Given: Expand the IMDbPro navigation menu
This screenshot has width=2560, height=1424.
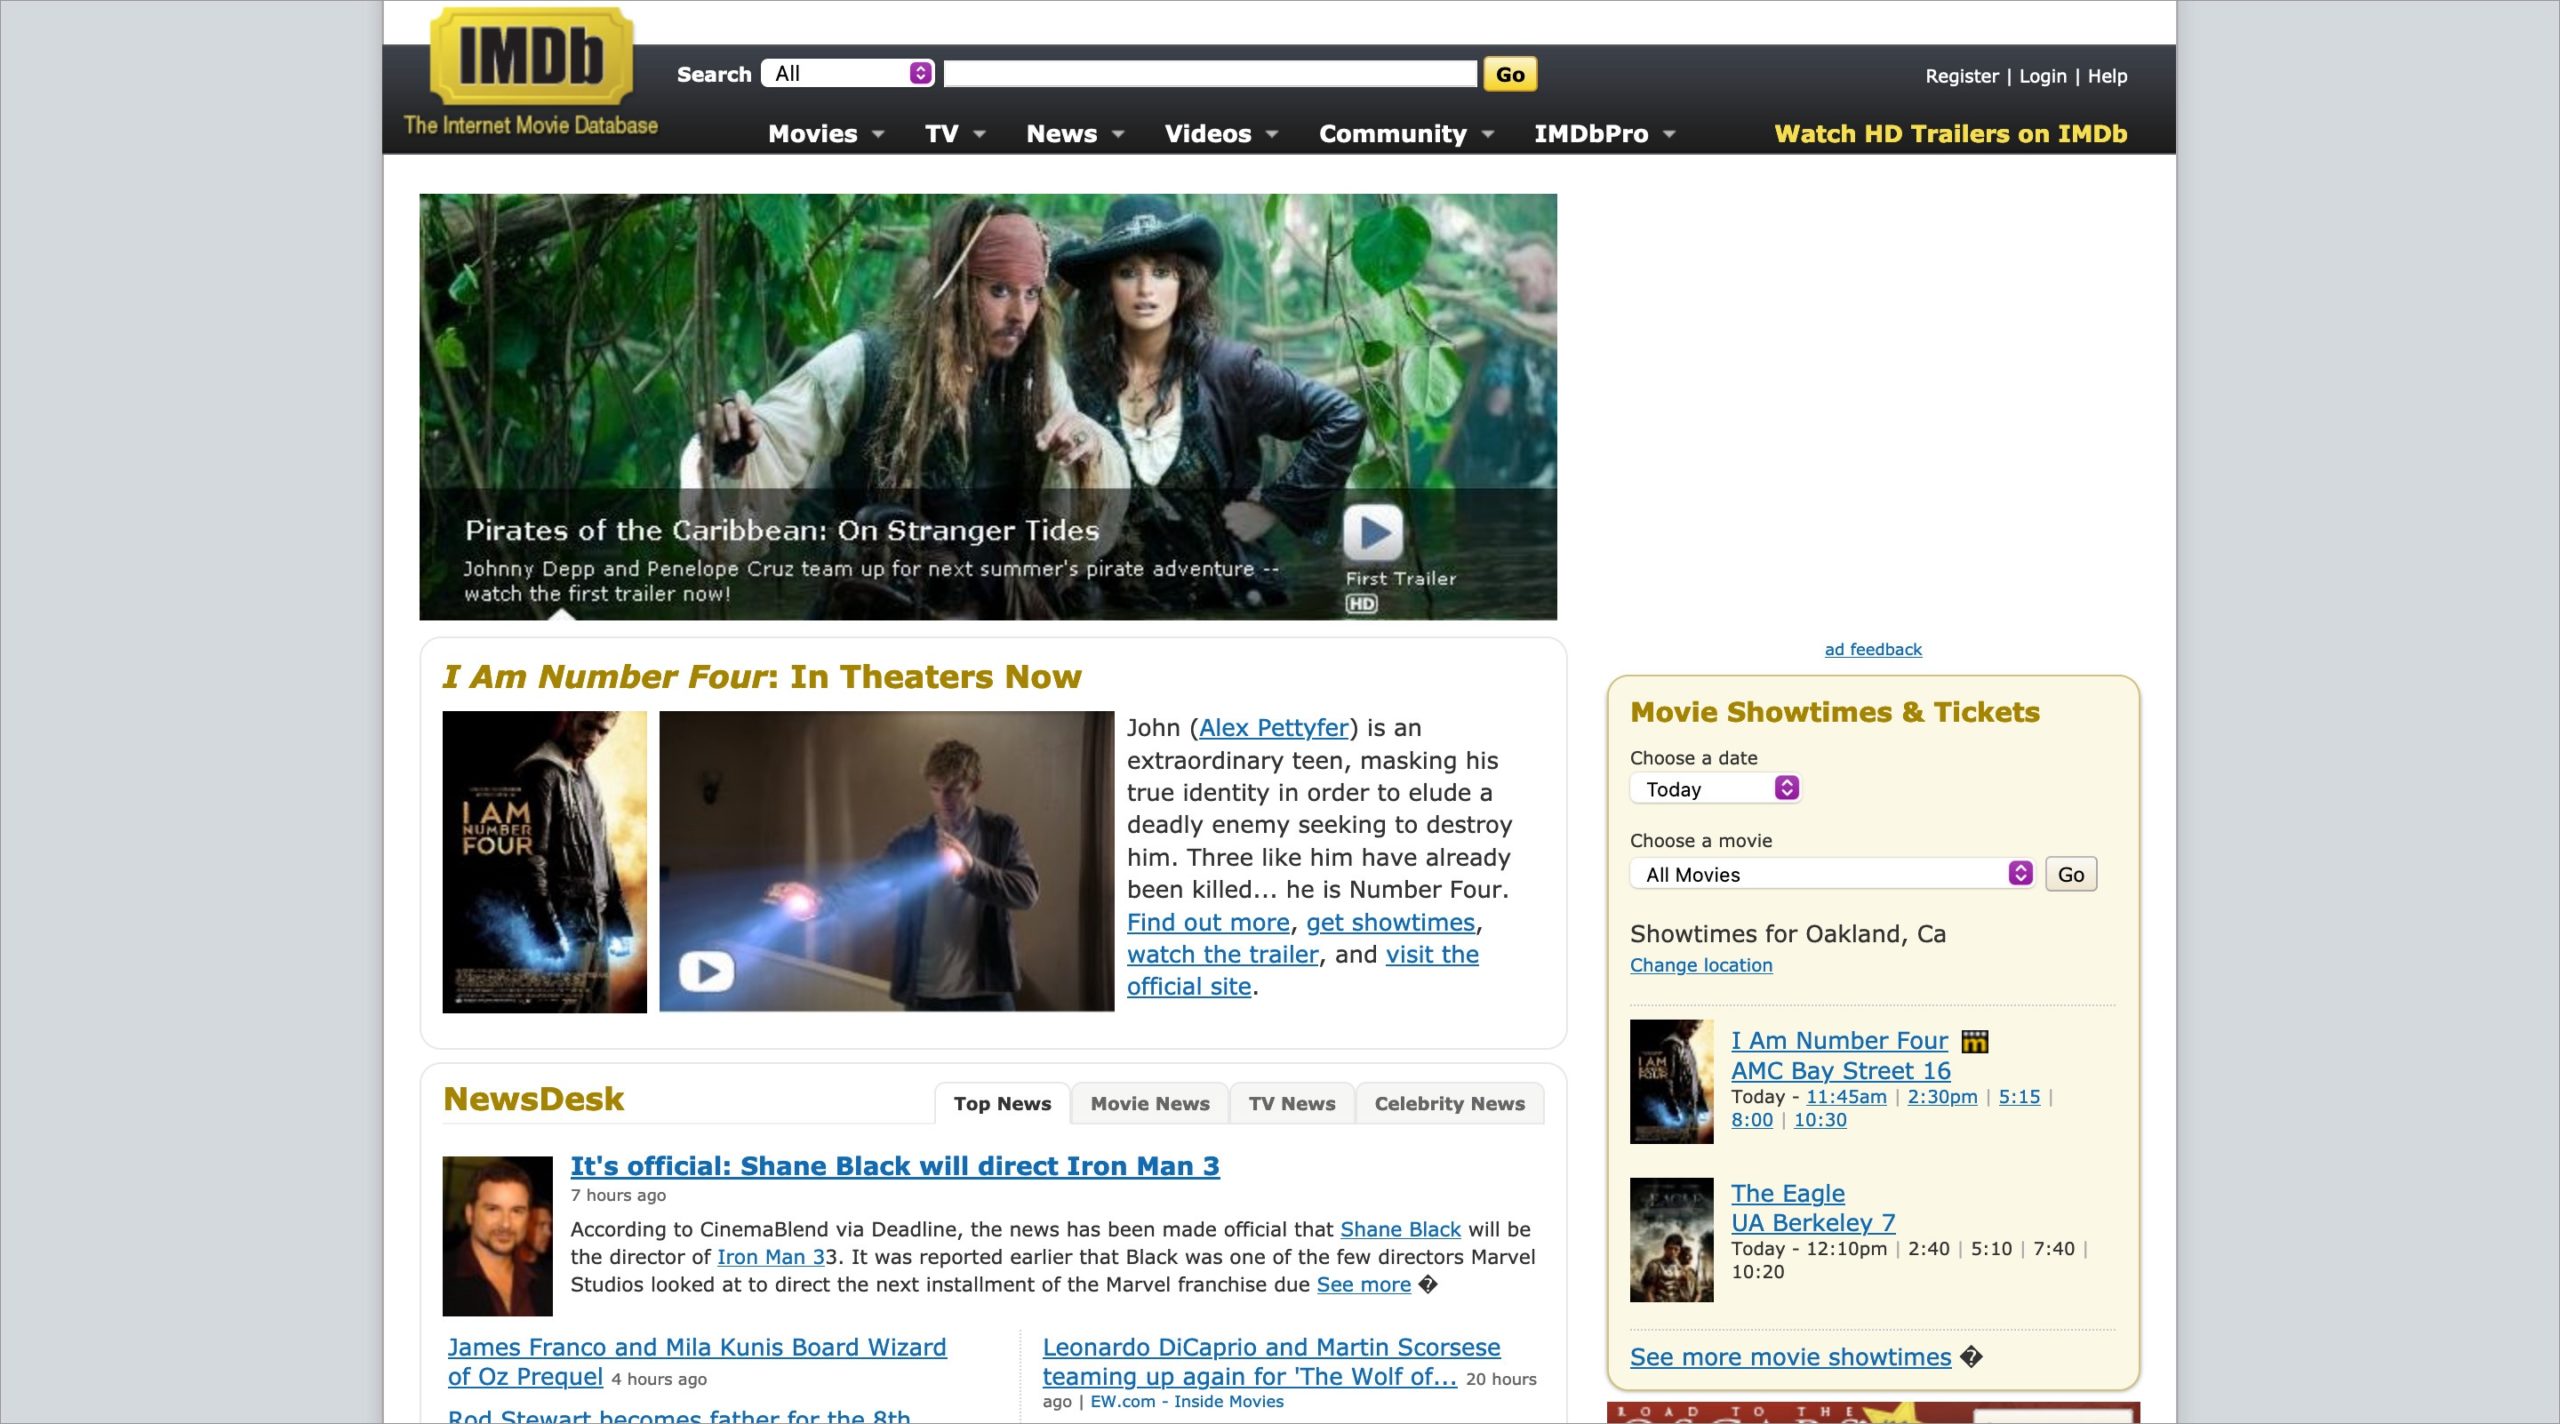Looking at the screenshot, I should [x=1604, y=134].
